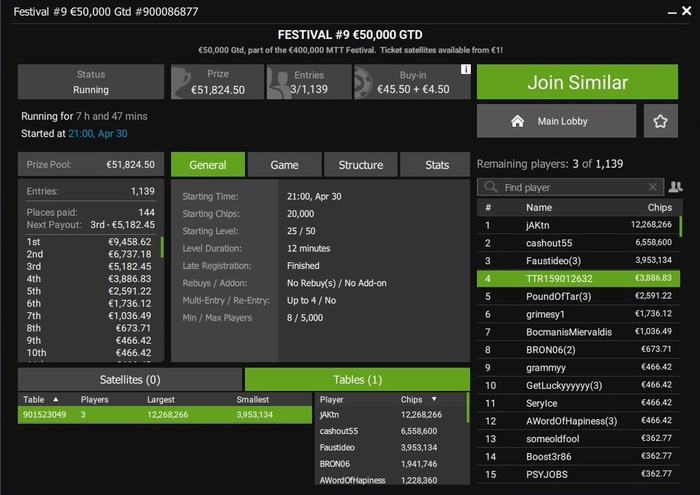Click the trophy icon in Prize box

click(x=182, y=82)
